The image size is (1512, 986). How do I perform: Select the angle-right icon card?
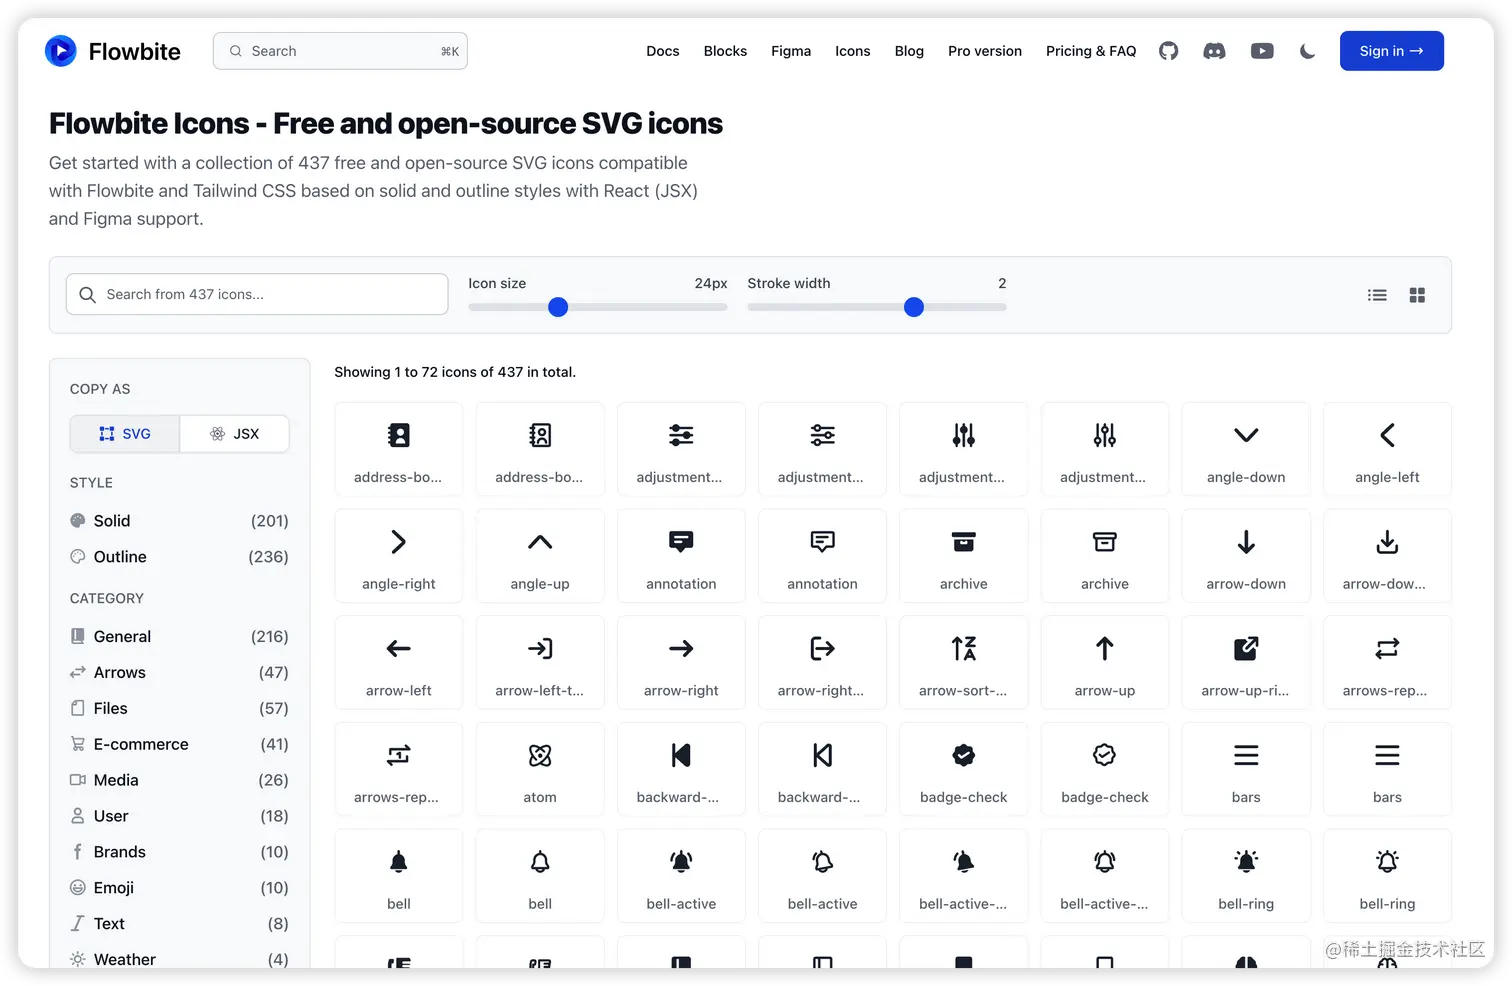coord(399,556)
